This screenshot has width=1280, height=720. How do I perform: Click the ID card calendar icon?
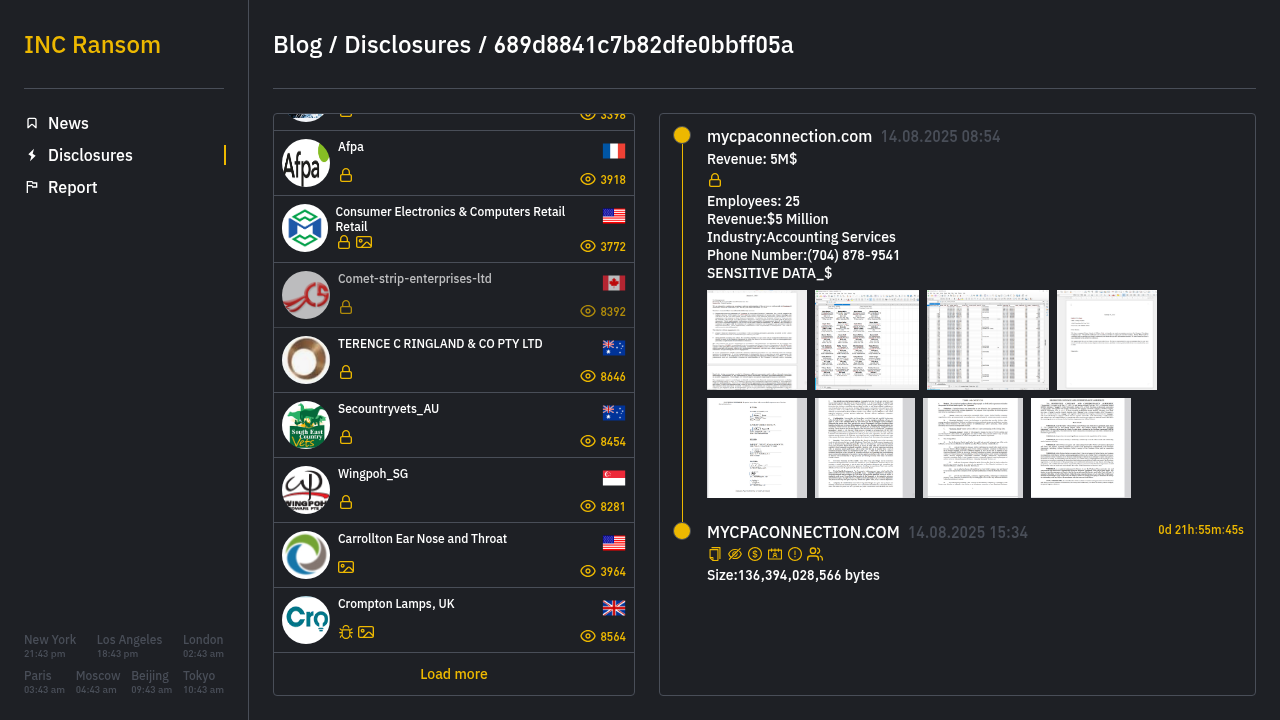775,554
